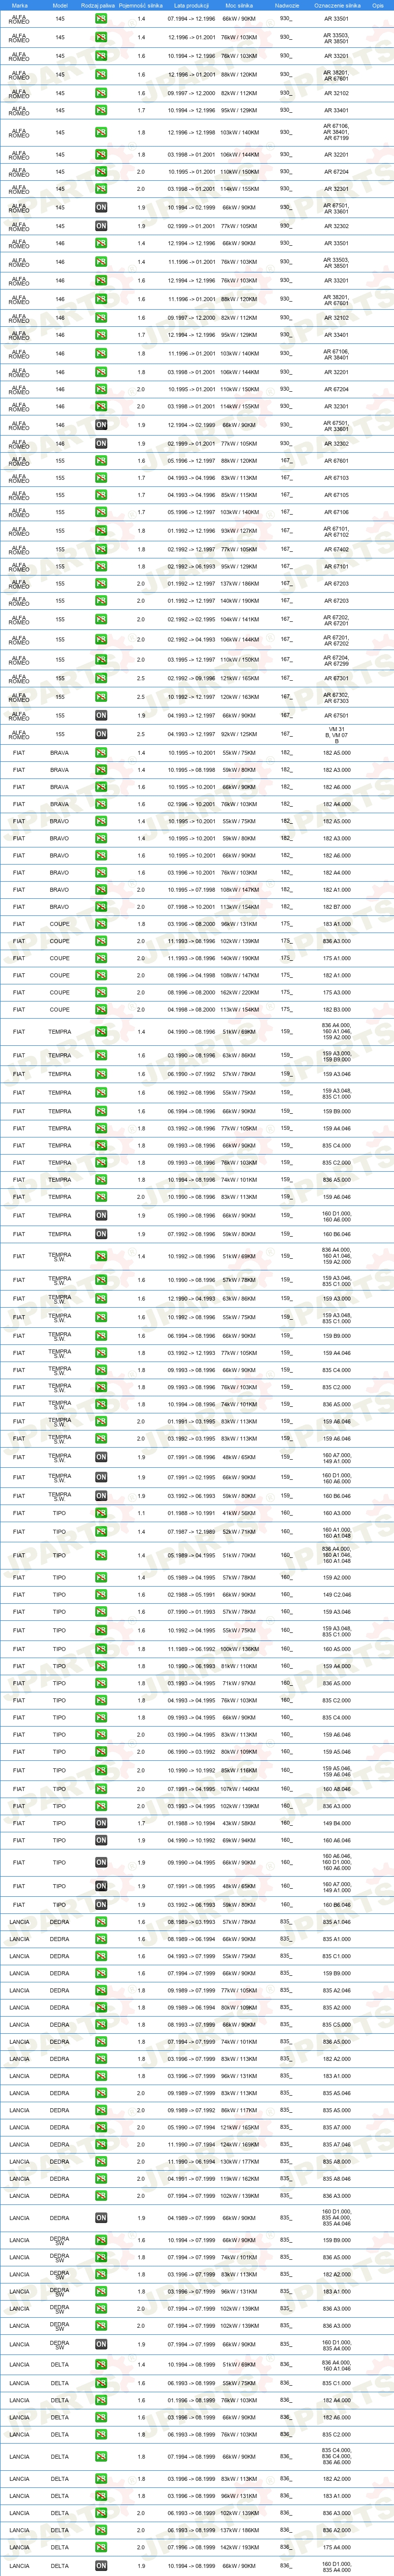Click petrol icon for Alfa 155 AR 67601

(101, 461)
